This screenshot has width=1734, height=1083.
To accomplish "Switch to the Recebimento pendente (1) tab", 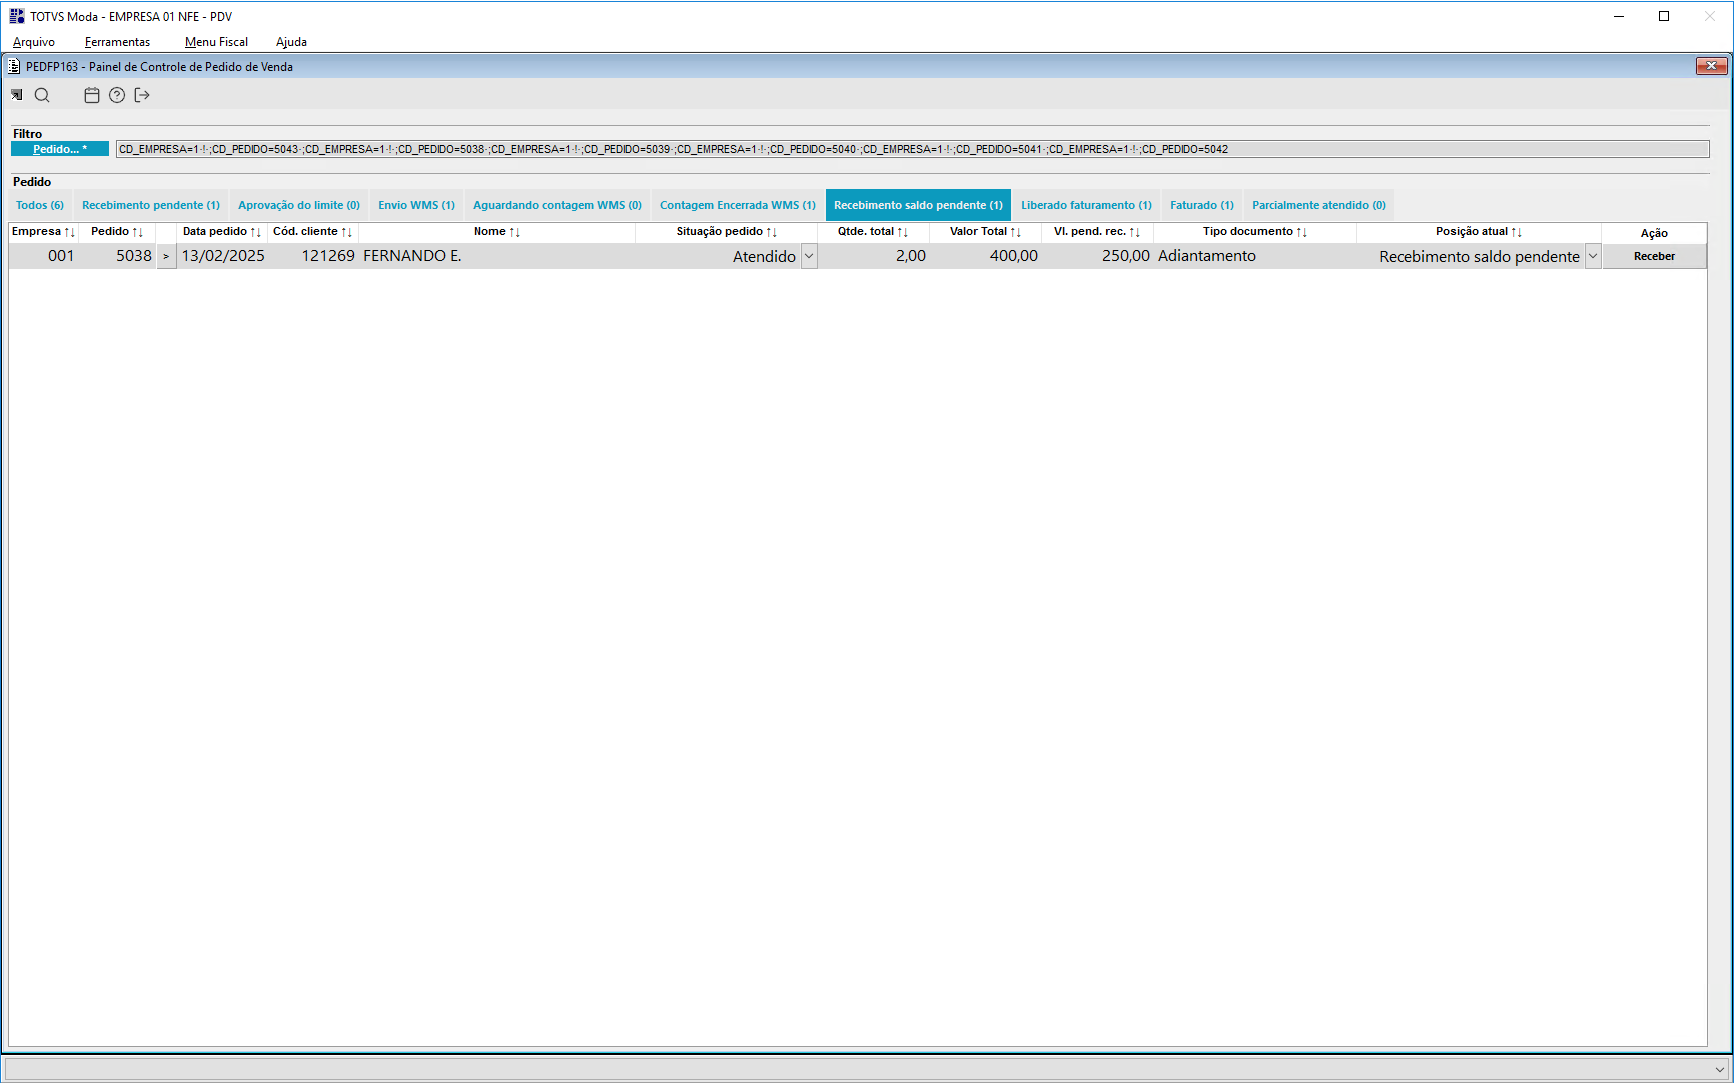I will tap(151, 205).
